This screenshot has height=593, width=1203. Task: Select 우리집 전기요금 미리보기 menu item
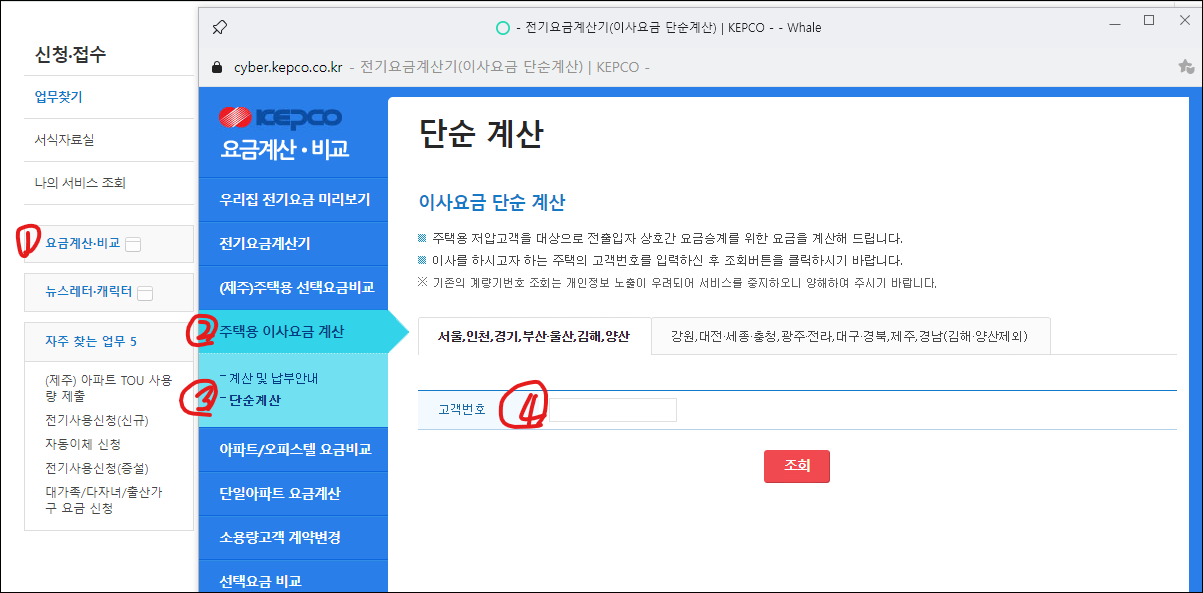(x=293, y=199)
